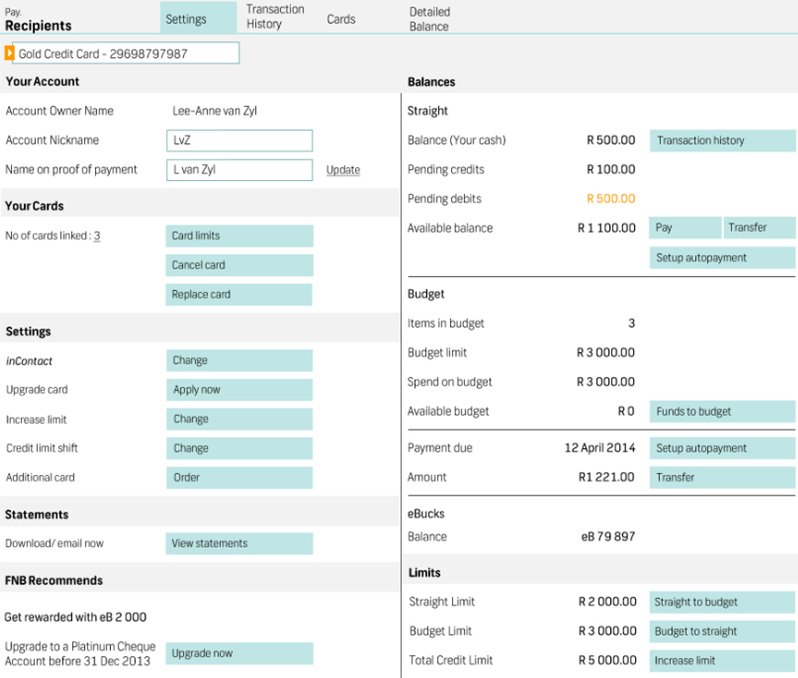This screenshot has height=678, width=798.
Task: Click into the Account Nickname field
Action: [239, 140]
